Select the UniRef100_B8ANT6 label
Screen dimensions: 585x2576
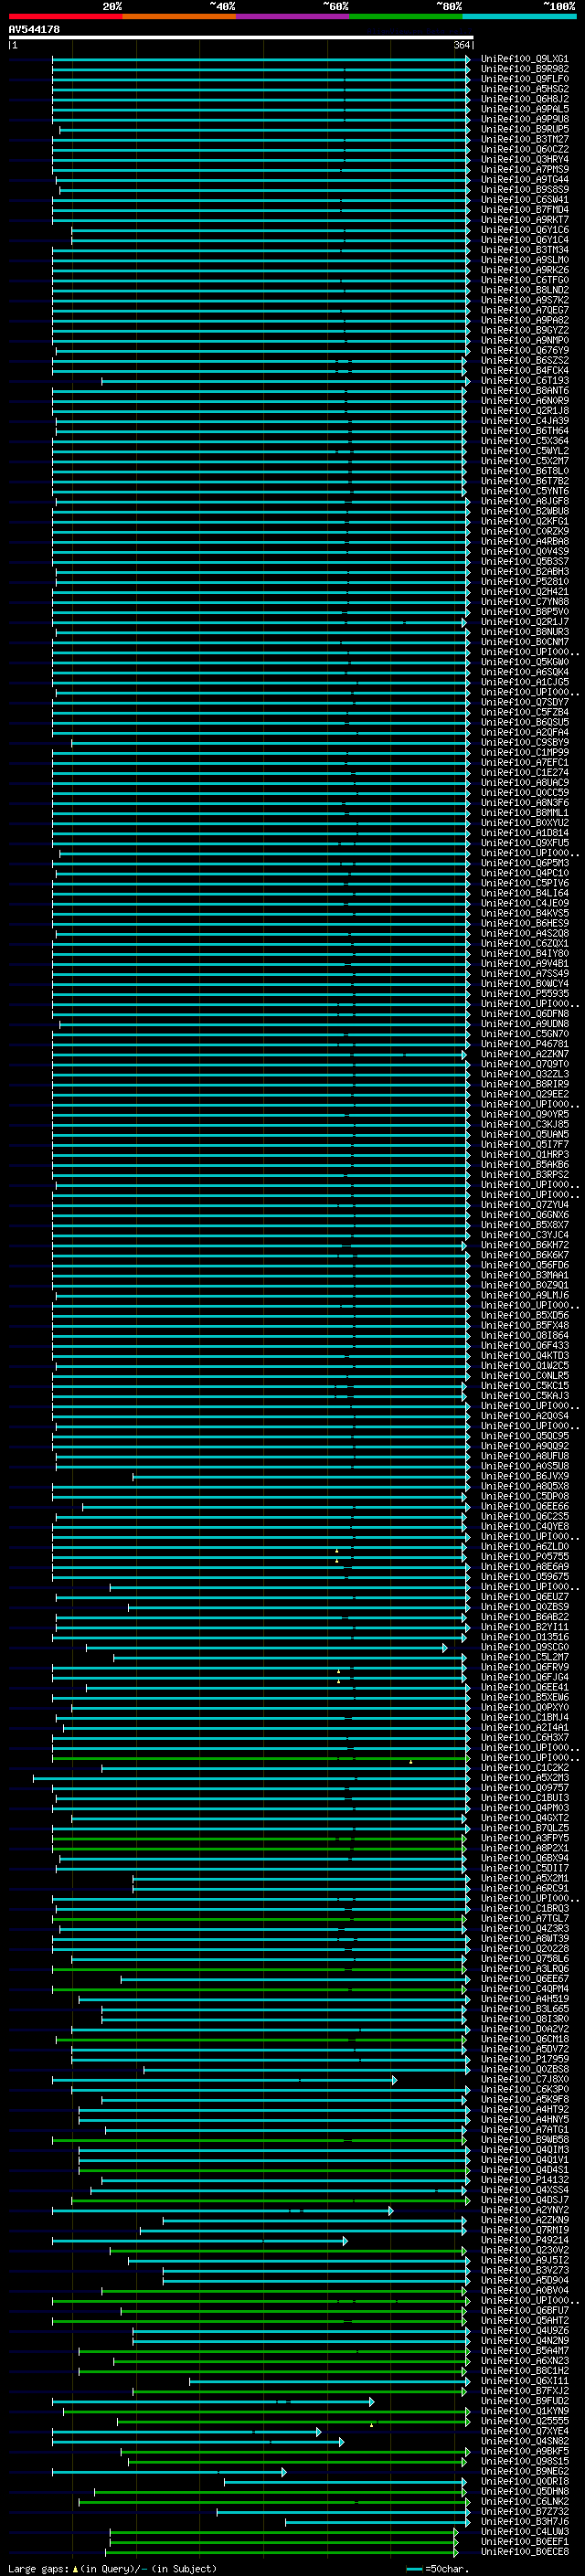click(x=524, y=391)
